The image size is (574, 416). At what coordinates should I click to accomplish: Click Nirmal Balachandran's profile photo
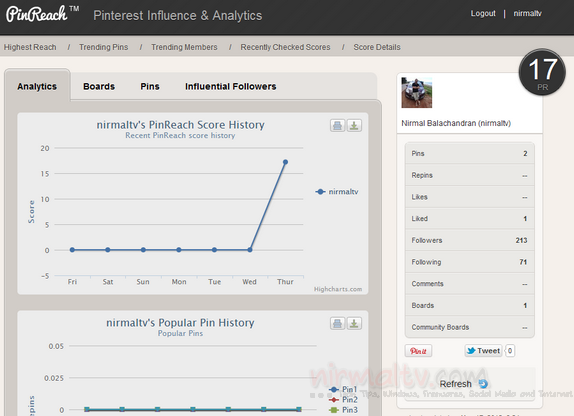pos(417,93)
